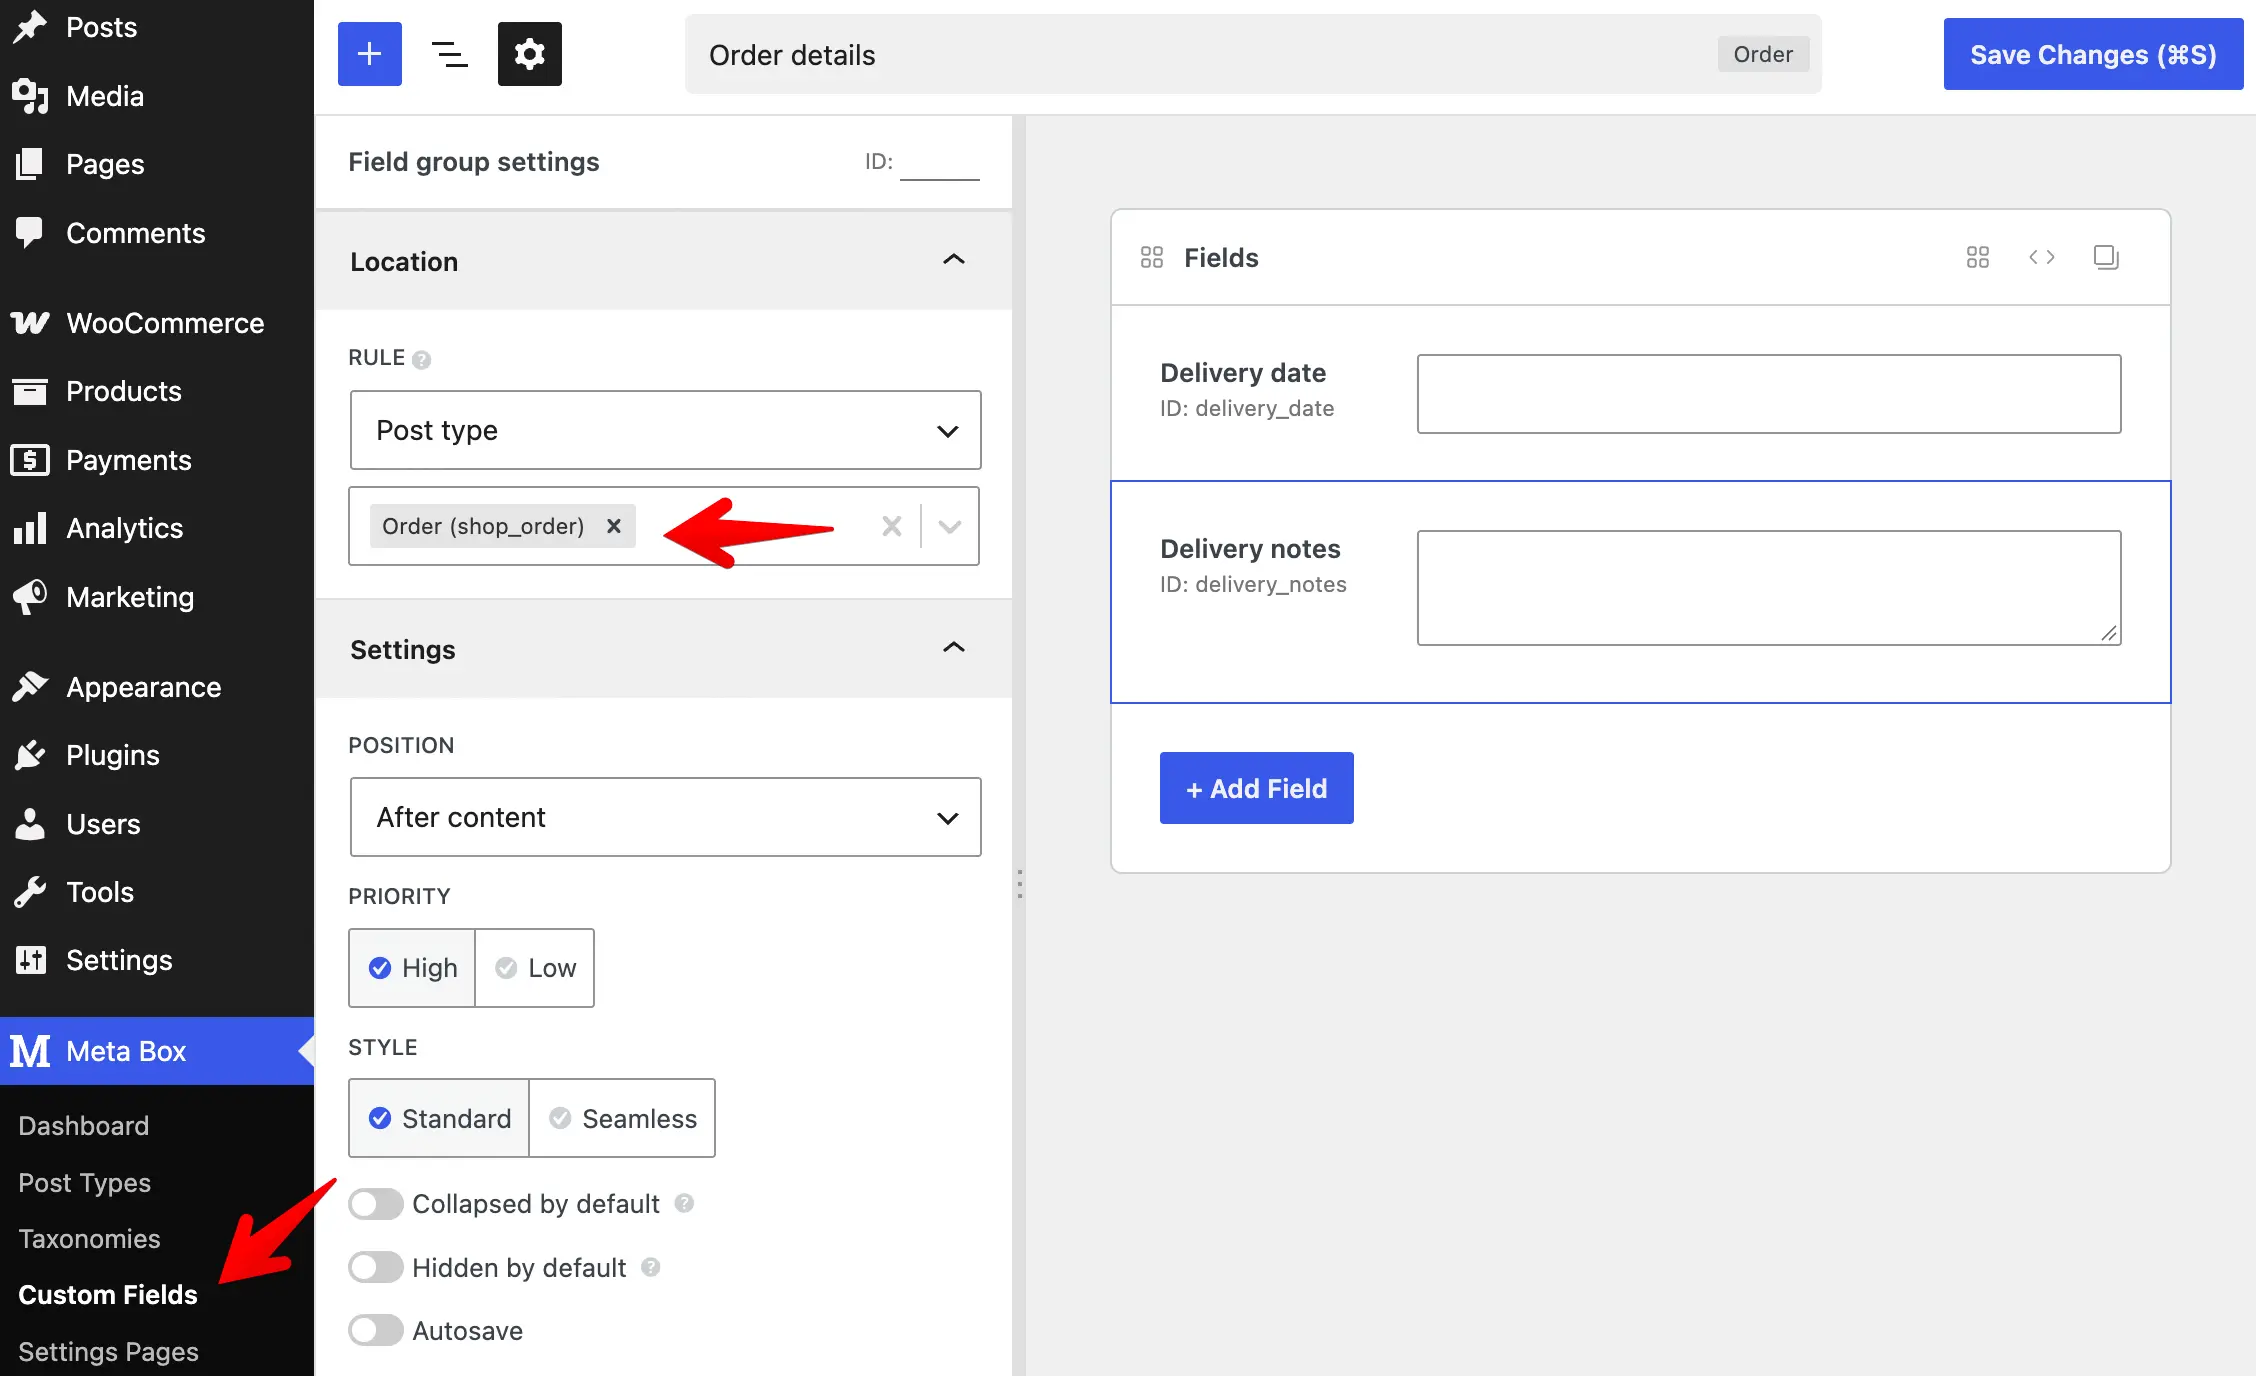Toggle Collapsed by default switch
2256x1376 pixels.
click(x=376, y=1204)
